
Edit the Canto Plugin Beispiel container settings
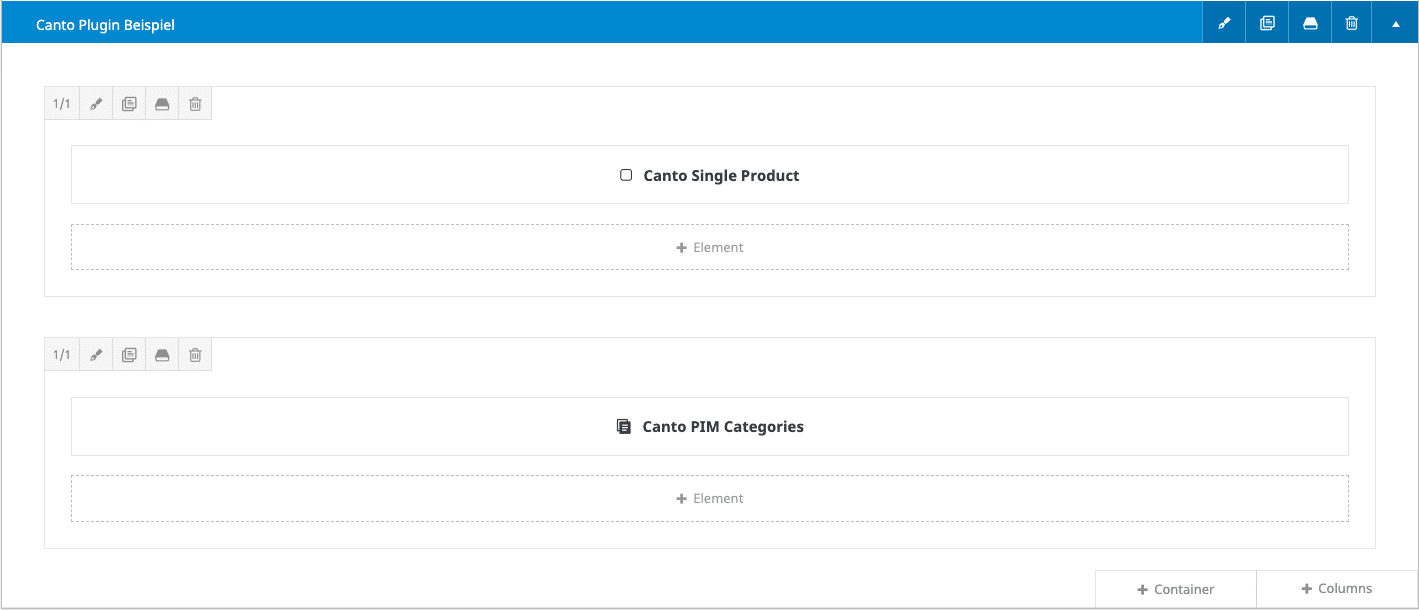point(1224,23)
